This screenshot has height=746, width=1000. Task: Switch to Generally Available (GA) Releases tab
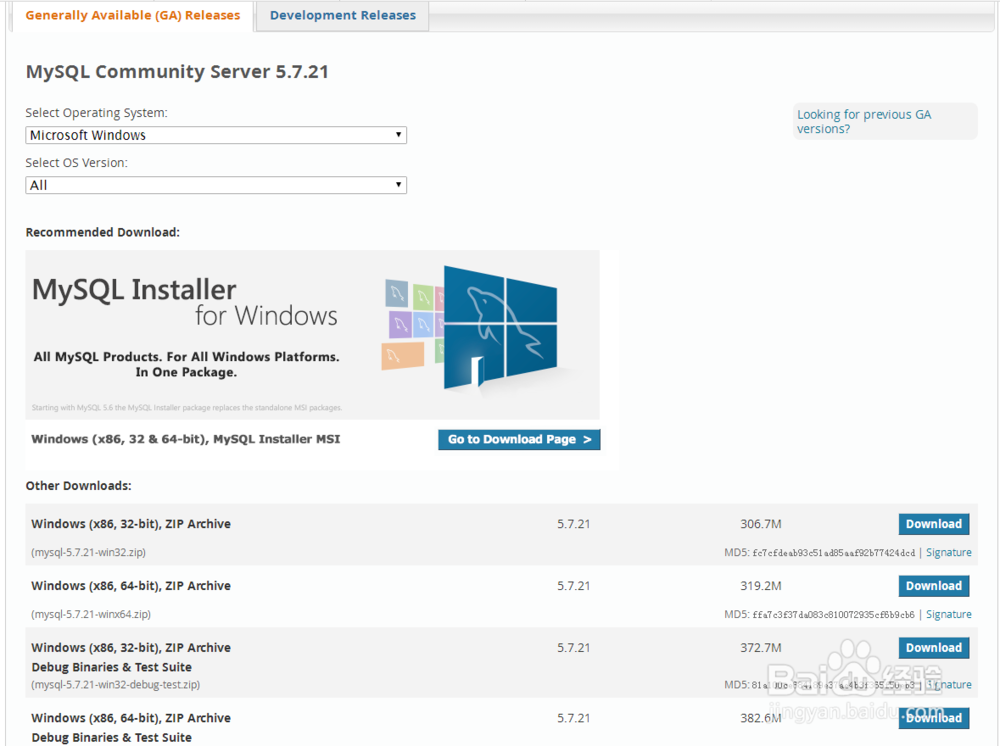coord(133,15)
